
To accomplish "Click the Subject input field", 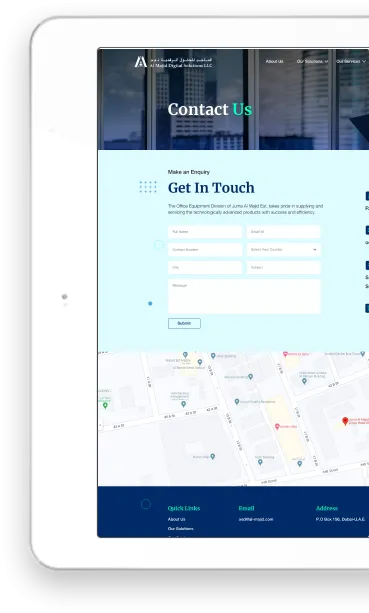I will click(283, 267).
